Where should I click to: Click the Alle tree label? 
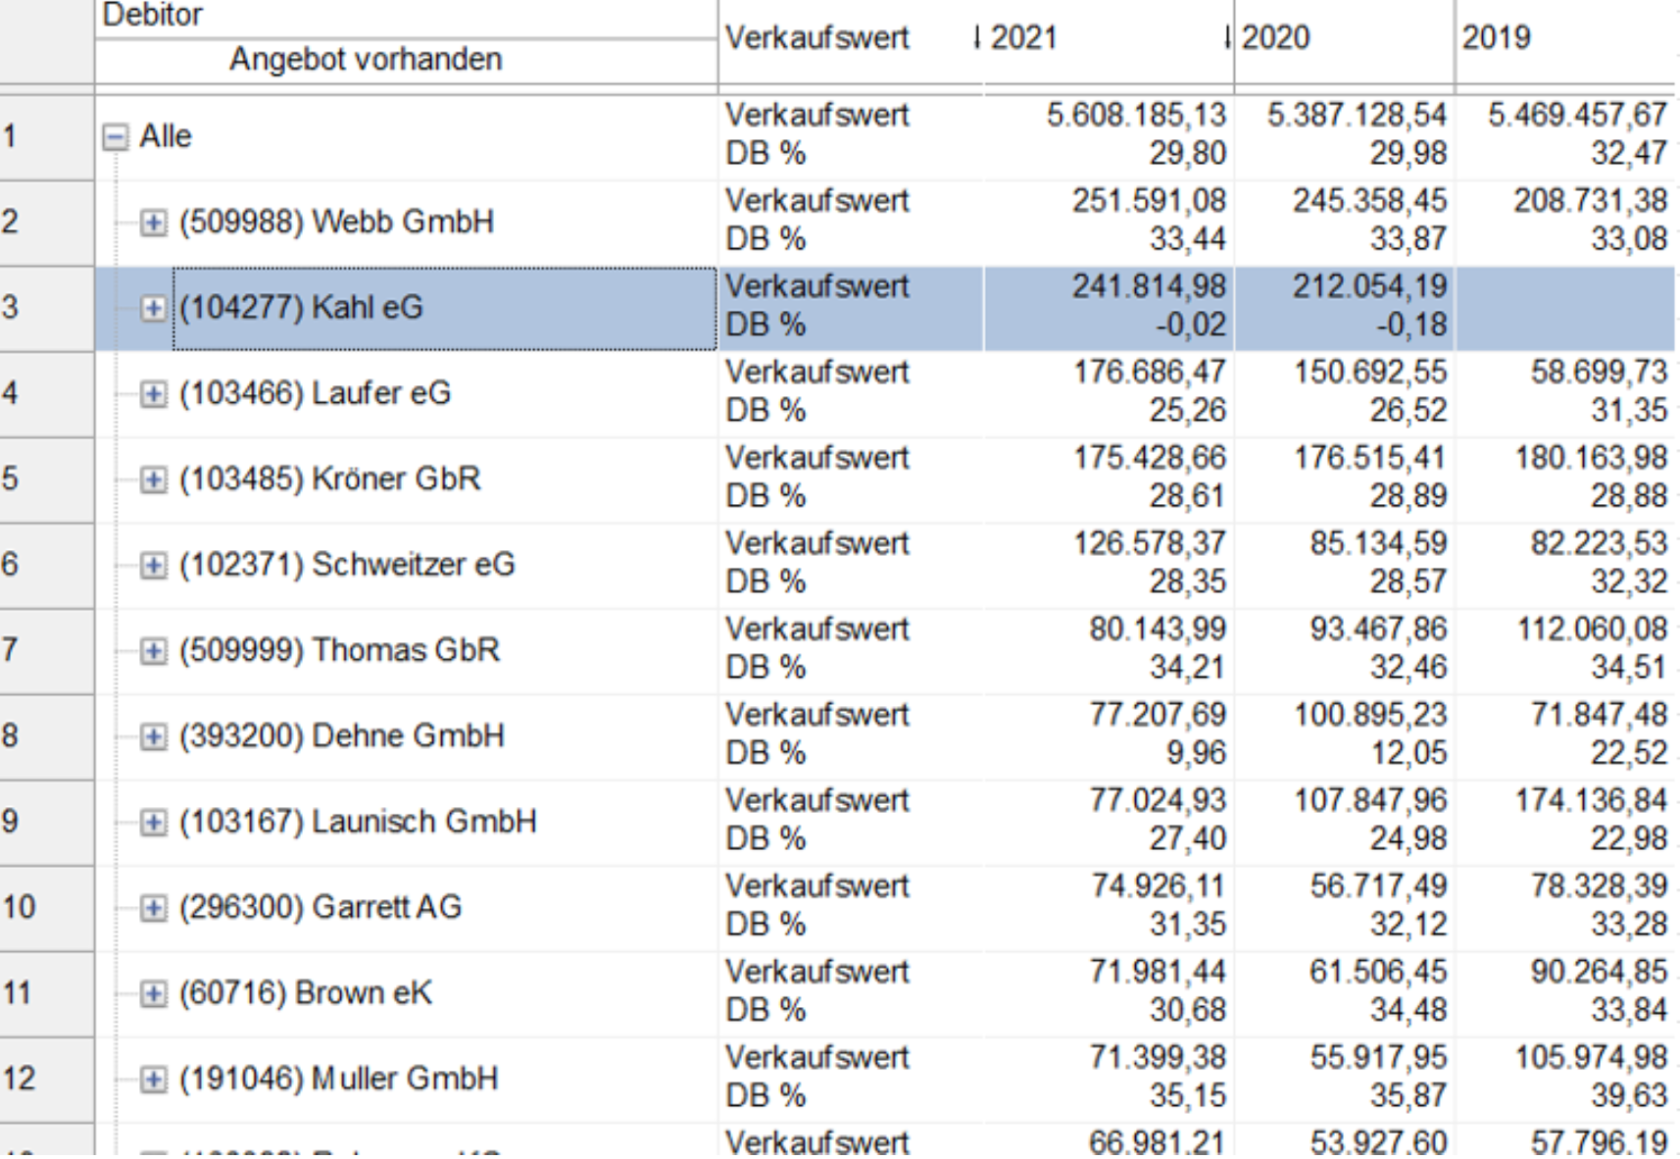click(x=166, y=137)
